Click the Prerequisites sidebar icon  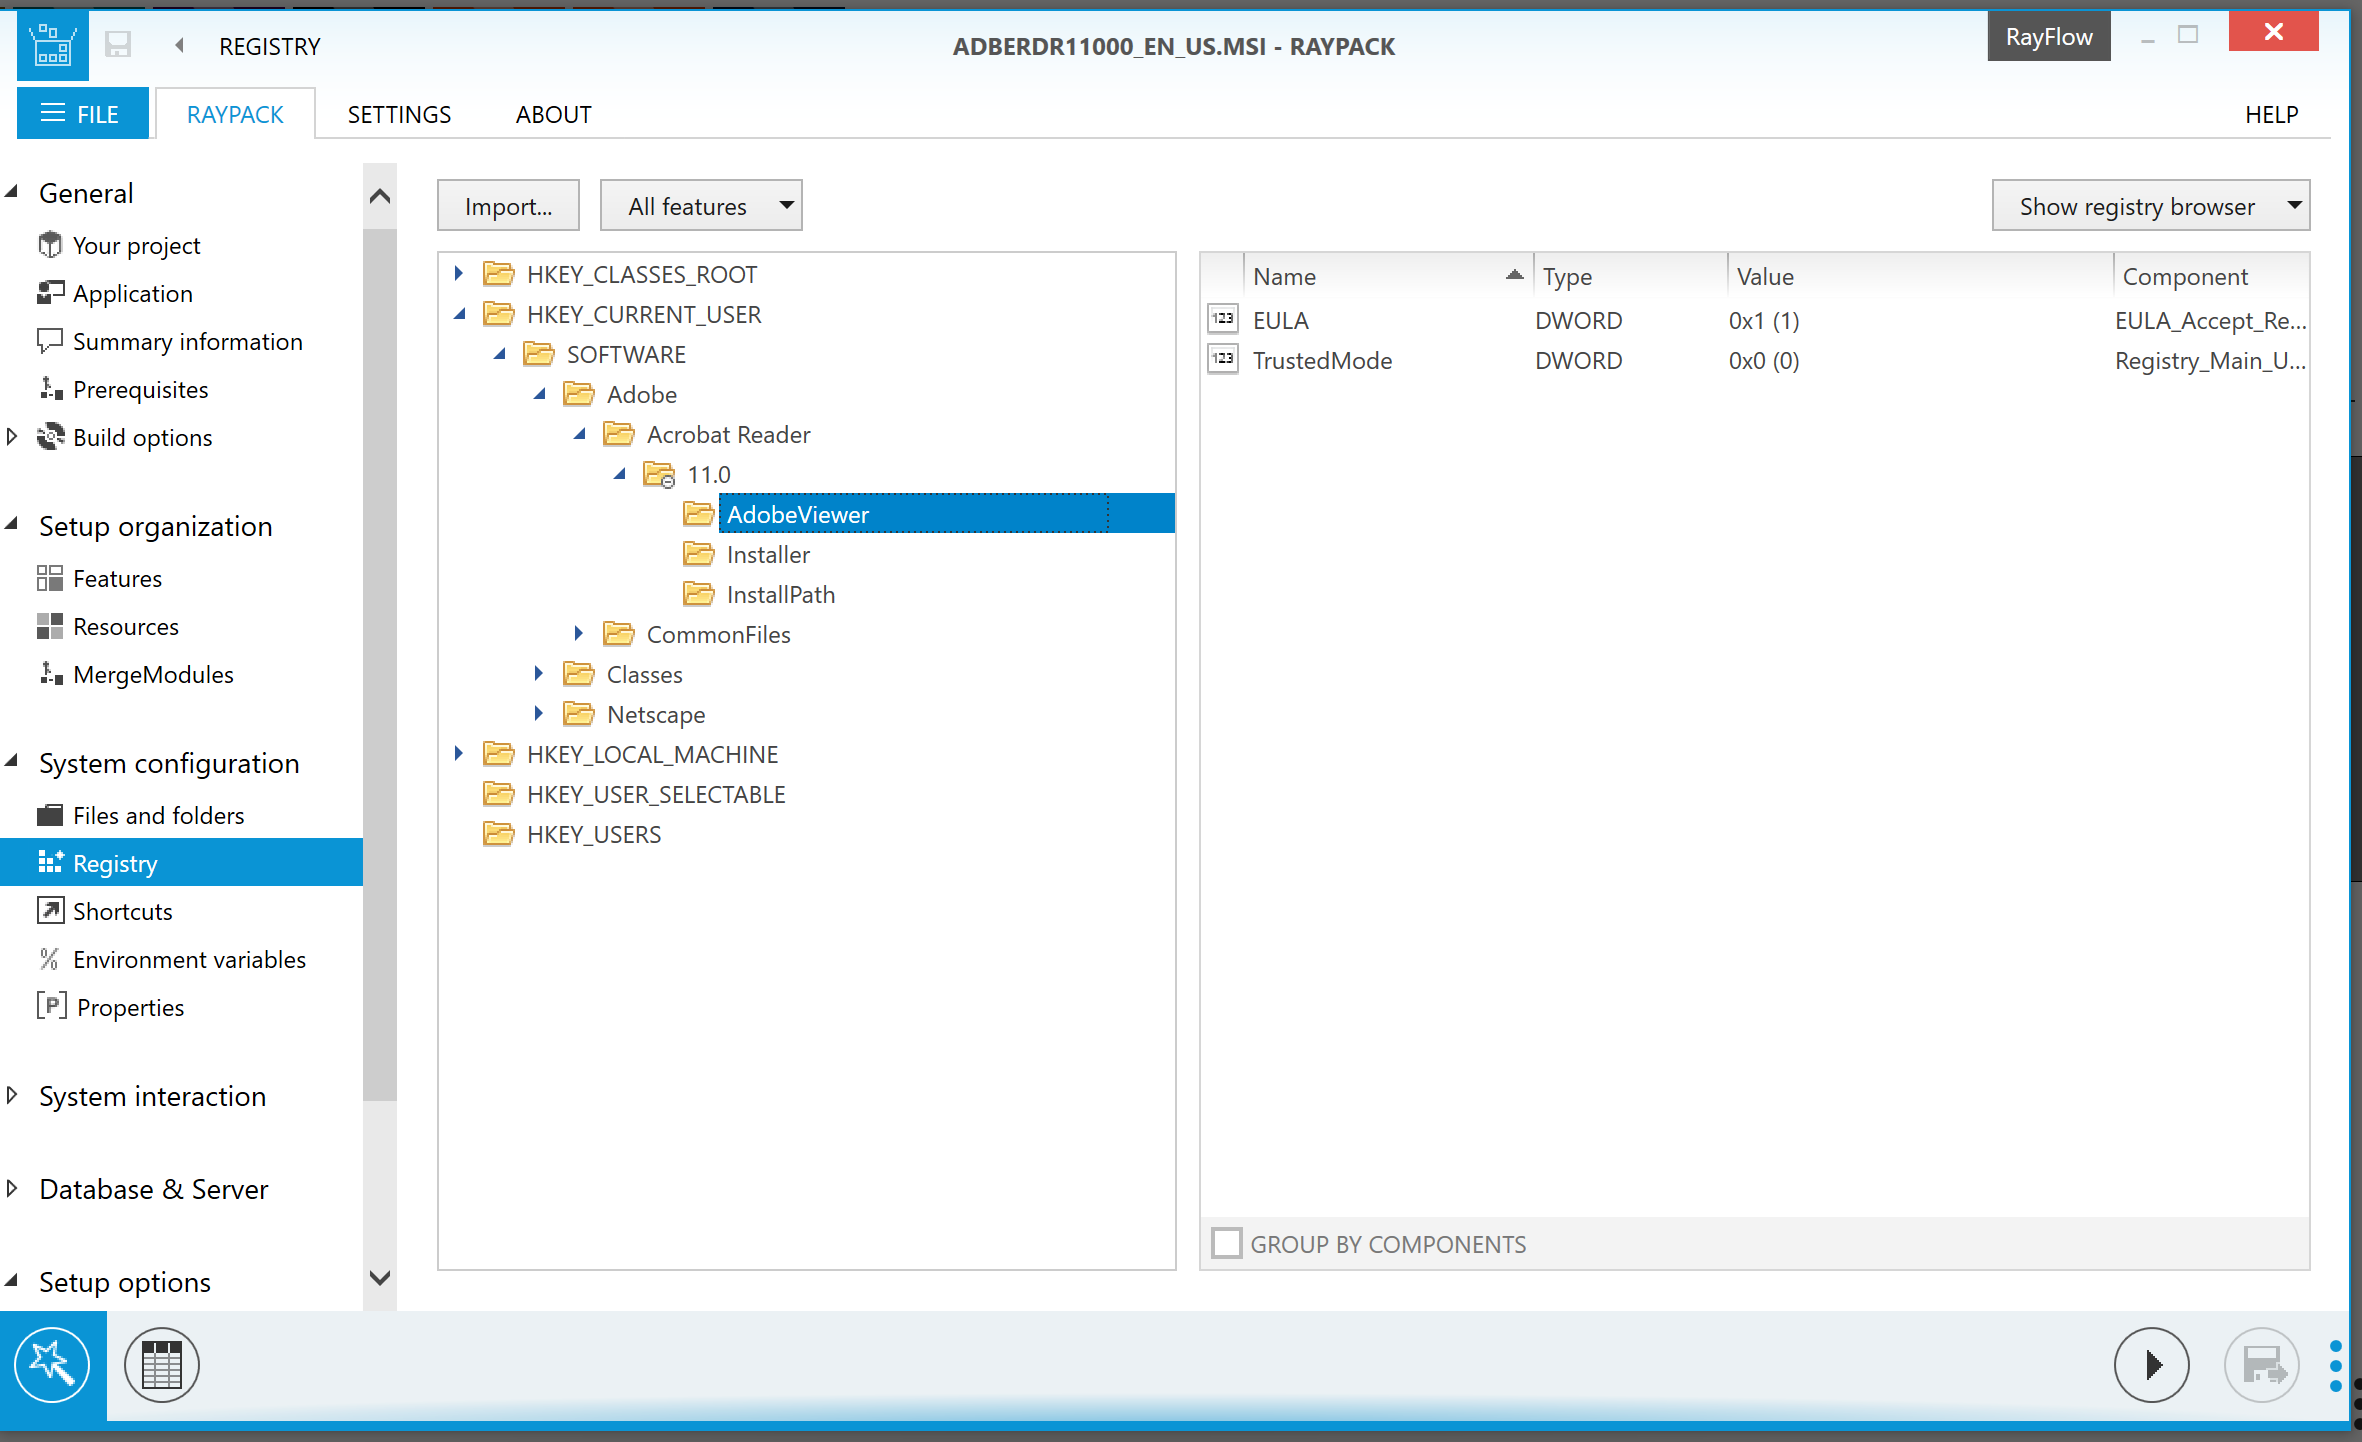[x=50, y=389]
